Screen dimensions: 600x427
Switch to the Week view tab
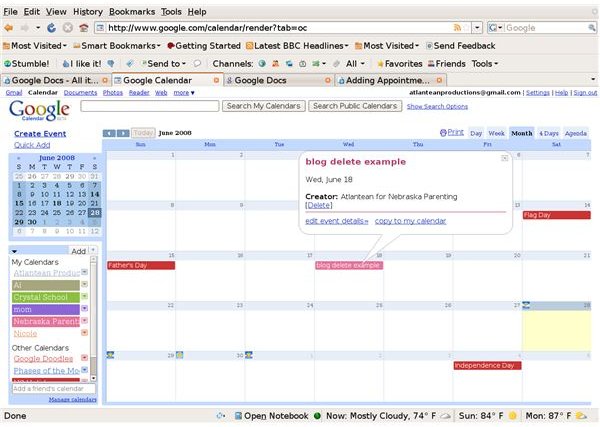click(x=496, y=133)
